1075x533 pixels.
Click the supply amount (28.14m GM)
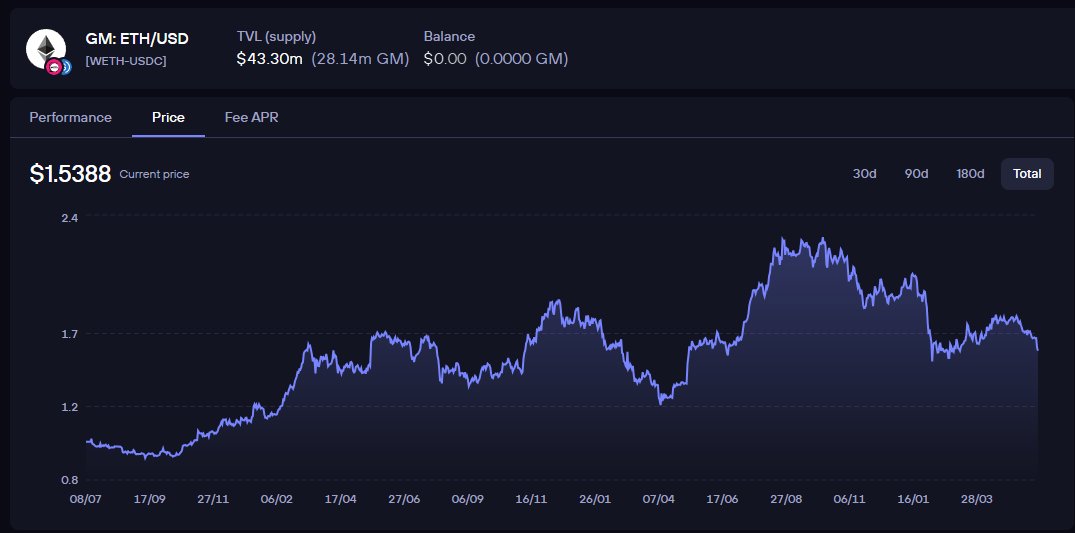coord(361,59)
